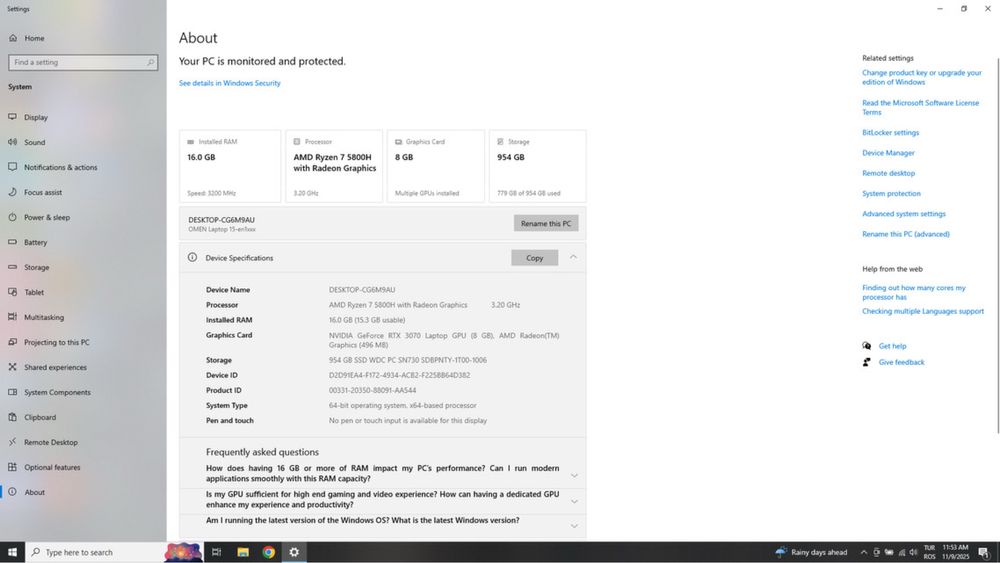
Task: Select the Processor AMD Ryzen 7 card
Action: [334, 166]
